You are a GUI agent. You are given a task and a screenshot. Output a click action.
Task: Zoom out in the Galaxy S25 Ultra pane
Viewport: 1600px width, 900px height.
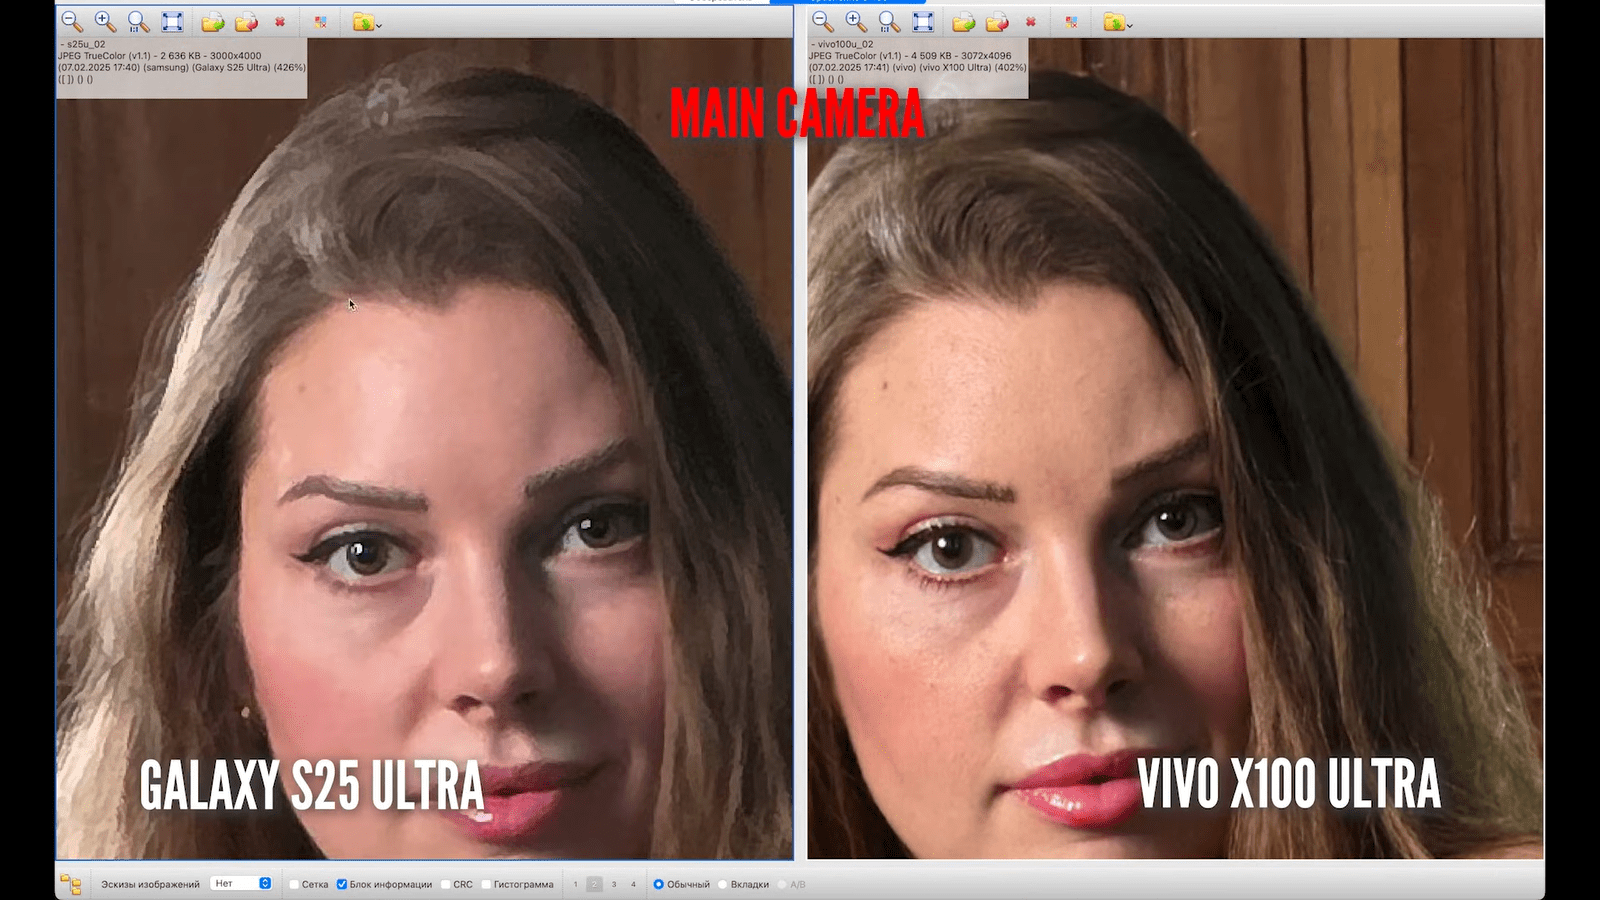tap(71, 21)
